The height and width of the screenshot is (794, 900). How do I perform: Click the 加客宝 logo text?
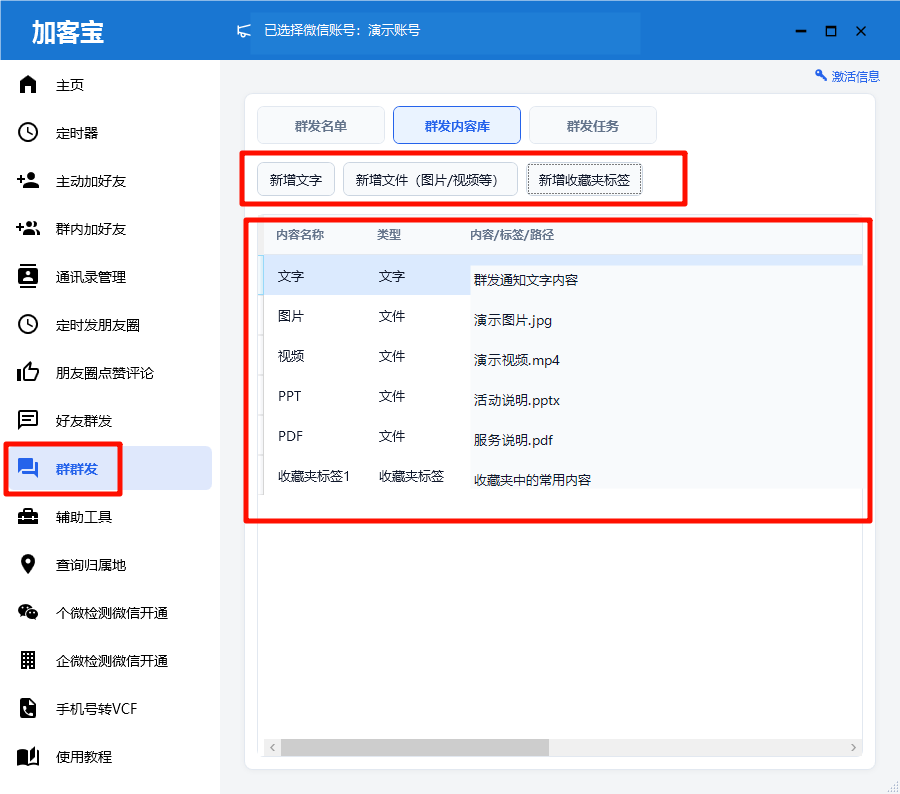pos(67,32)
